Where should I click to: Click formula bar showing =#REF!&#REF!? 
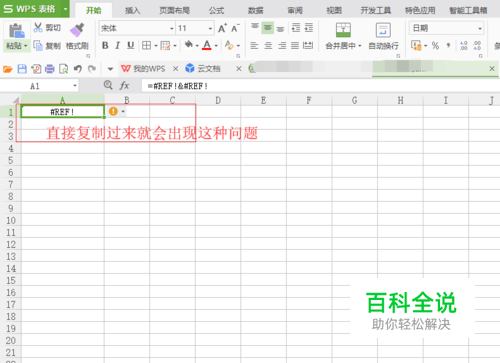(320, 86)
